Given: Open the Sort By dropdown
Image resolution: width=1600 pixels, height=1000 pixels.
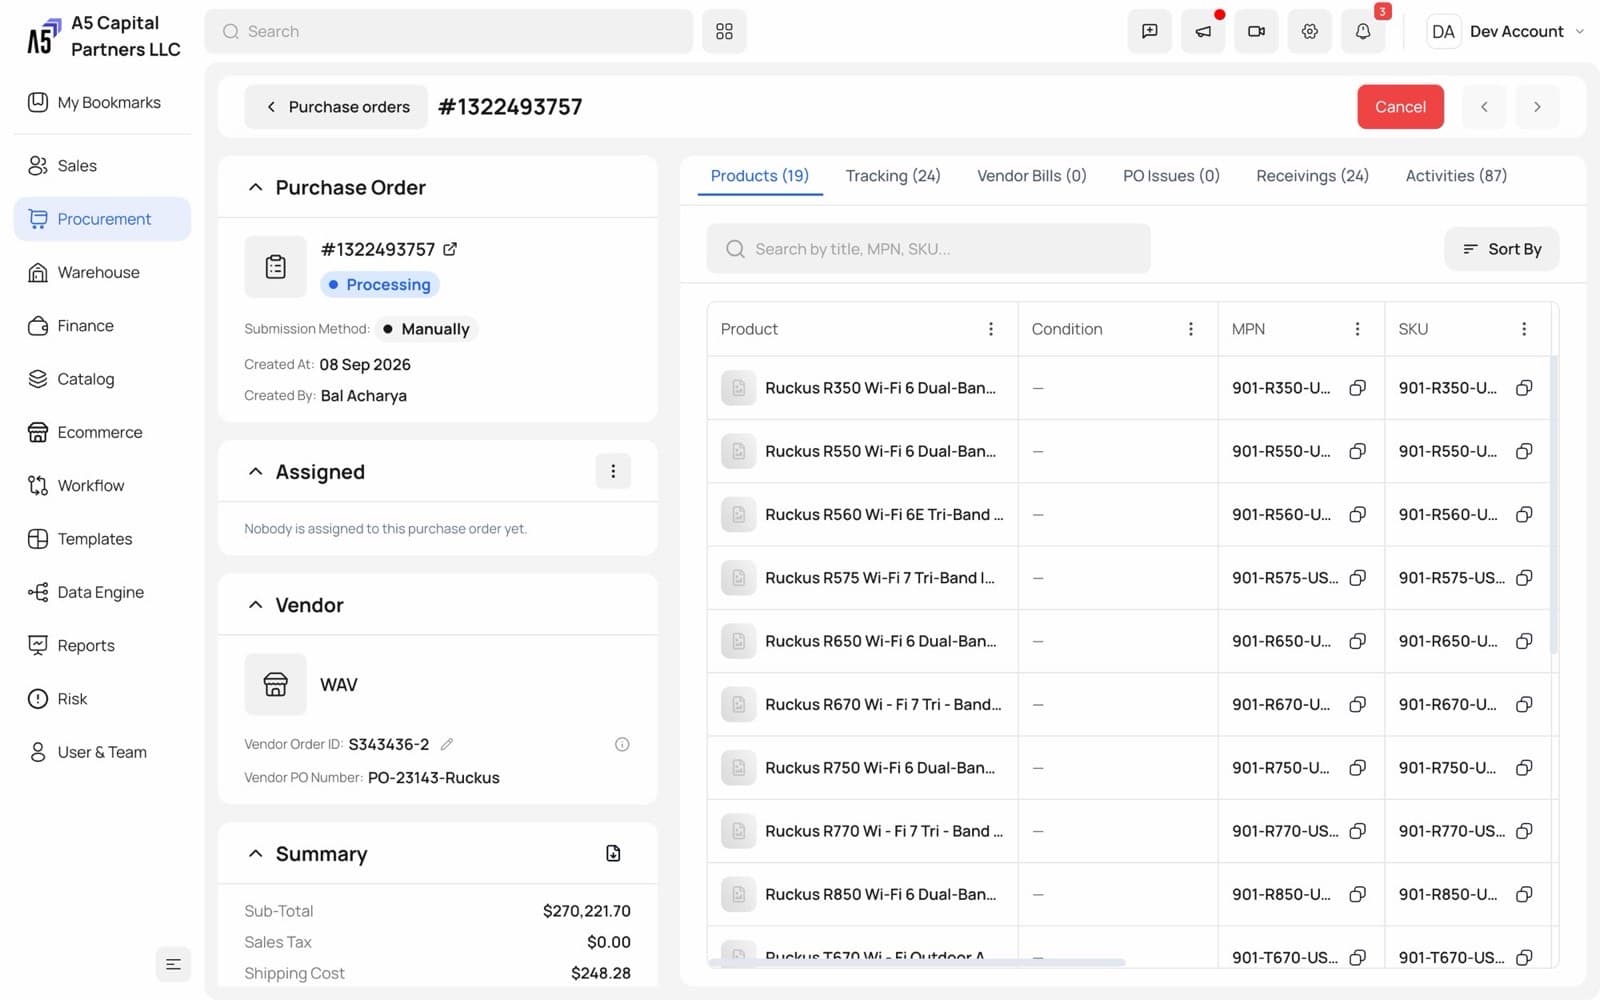Looking at the screenshot, I should [x=1501, y=249].
